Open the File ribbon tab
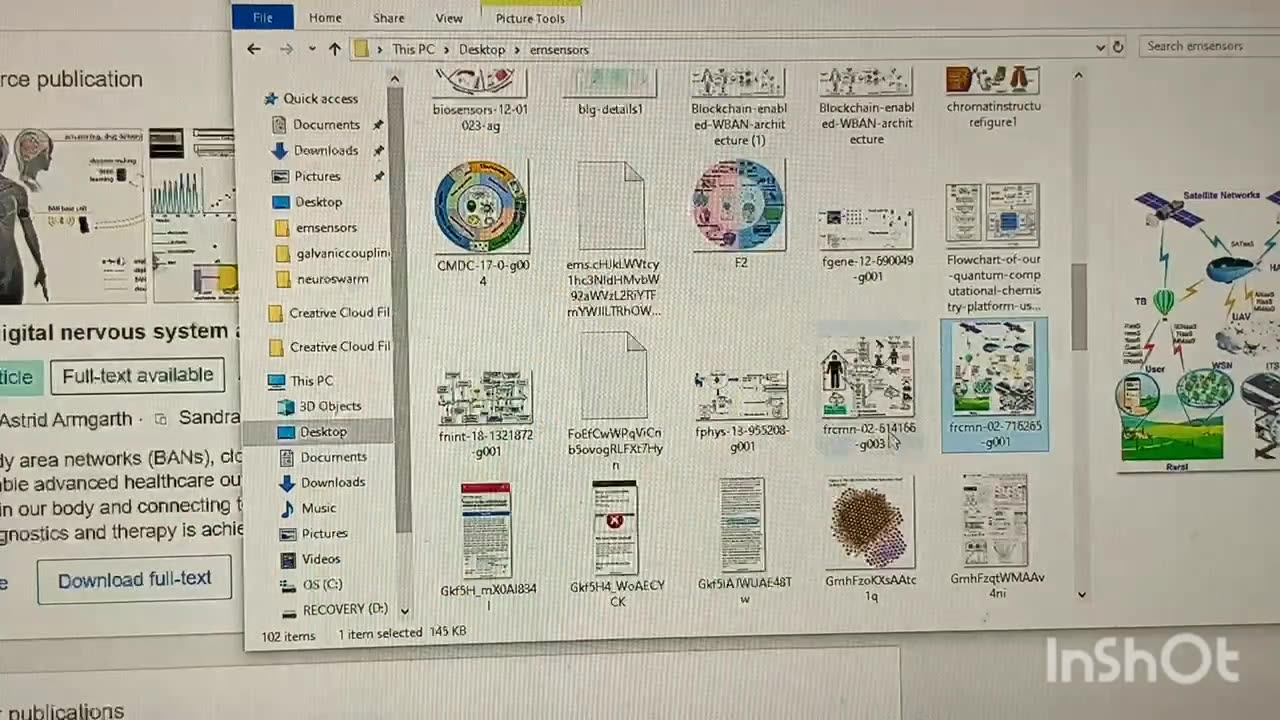The height and width of the screenshot is (720, 1280). point(262,17)
